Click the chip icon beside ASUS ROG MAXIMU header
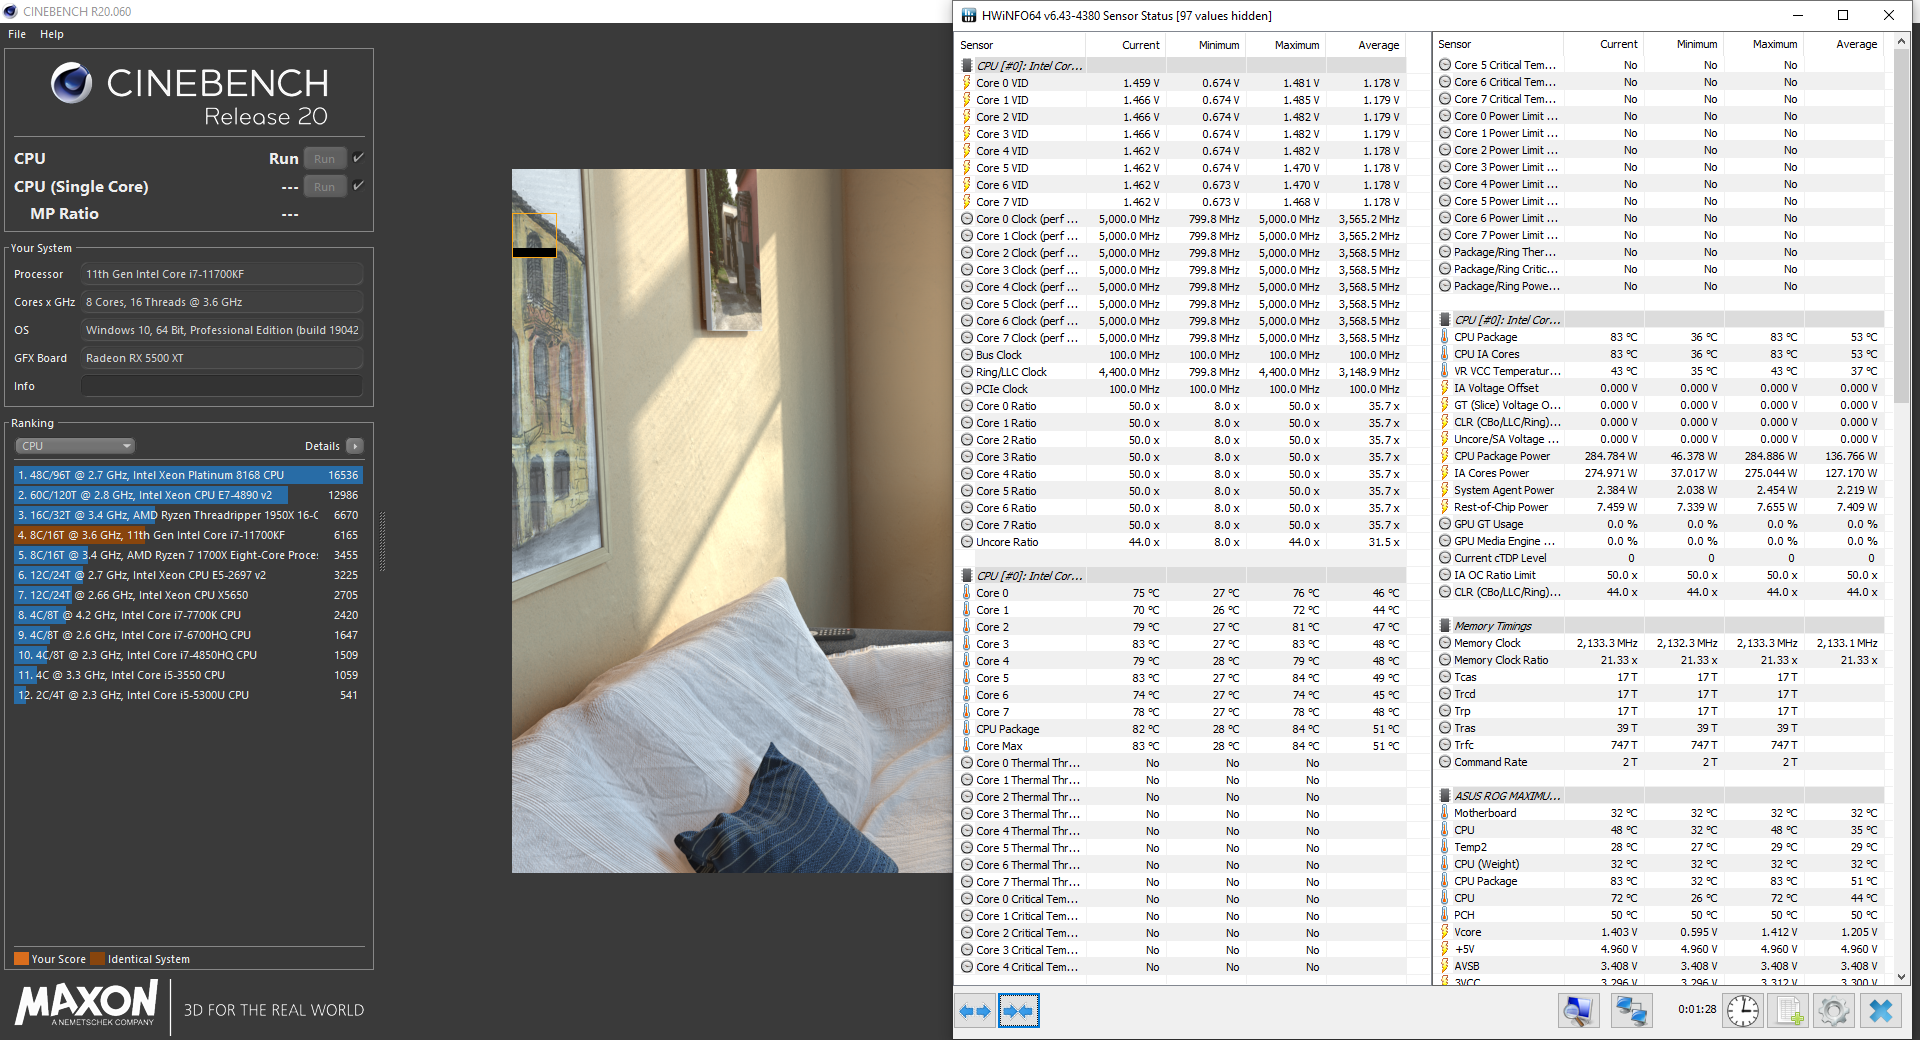The height and width of the screenshot is (1040, 1920). [x=1445, y=796]
